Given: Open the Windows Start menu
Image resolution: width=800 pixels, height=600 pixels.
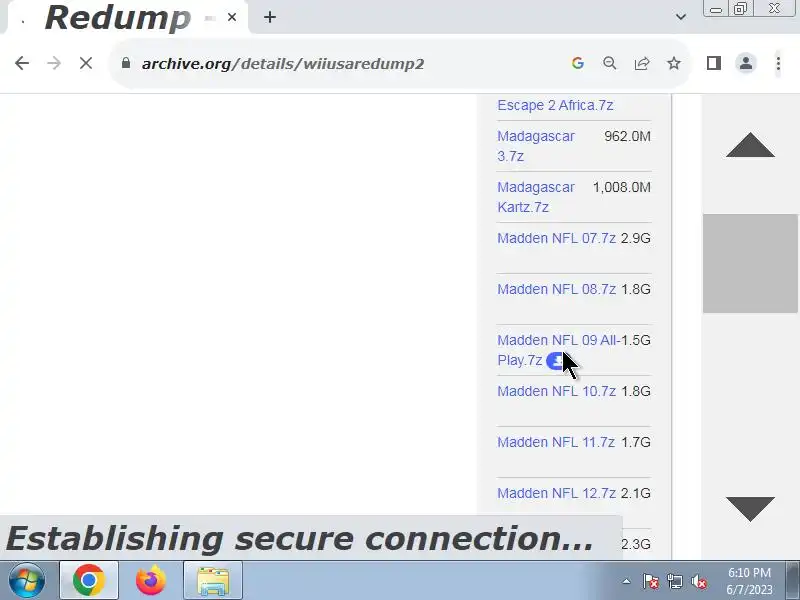Looking at the screenshot, I should [x=27, y=581].
